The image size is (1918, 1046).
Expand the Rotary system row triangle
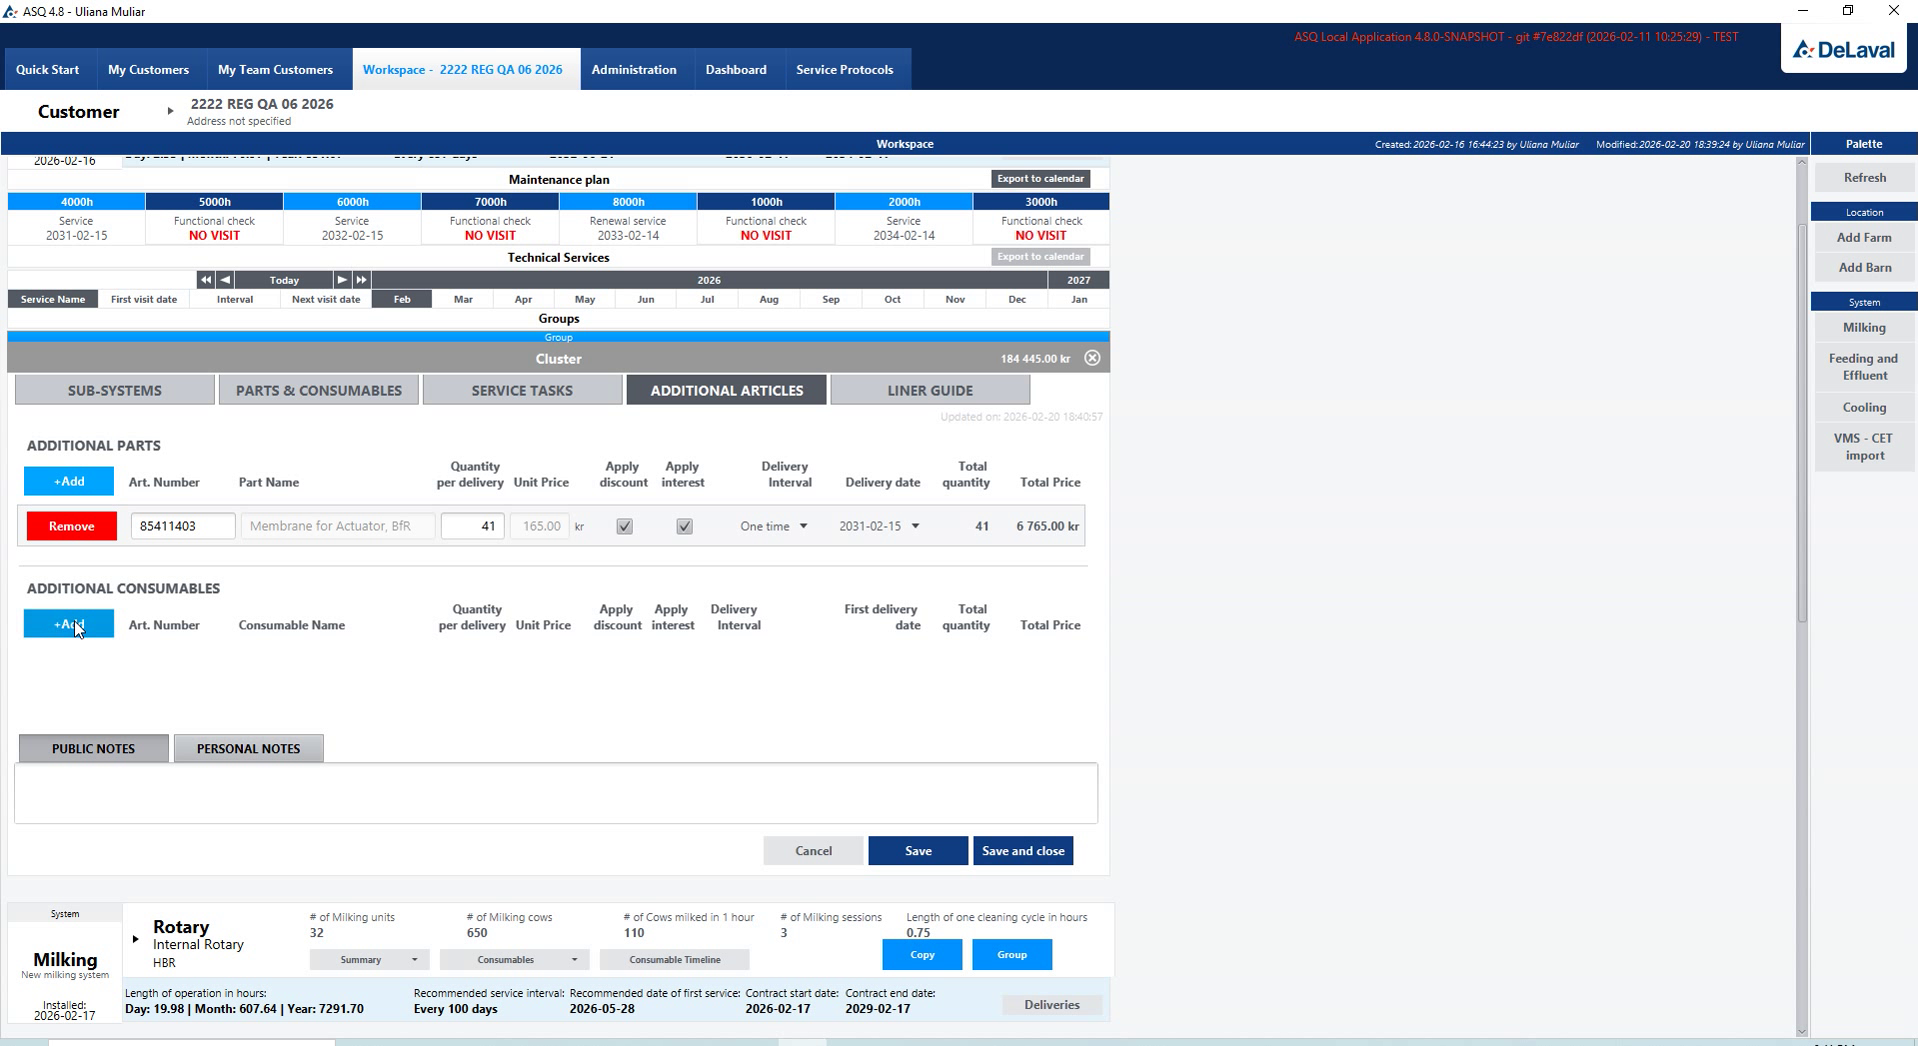pyautogui.click(x=136, y=939)
